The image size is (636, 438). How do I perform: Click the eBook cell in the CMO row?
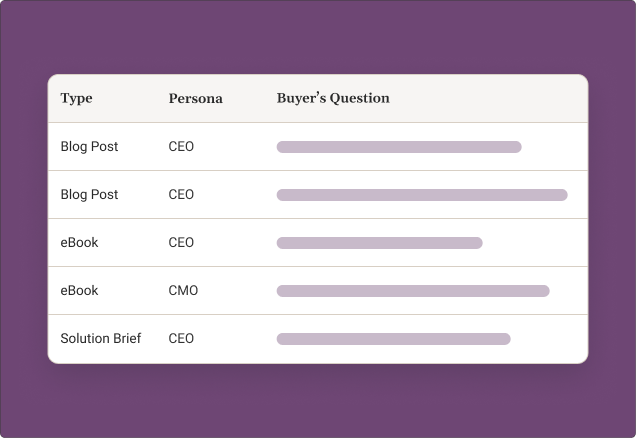pyautogui.click(x=79, y=291)
